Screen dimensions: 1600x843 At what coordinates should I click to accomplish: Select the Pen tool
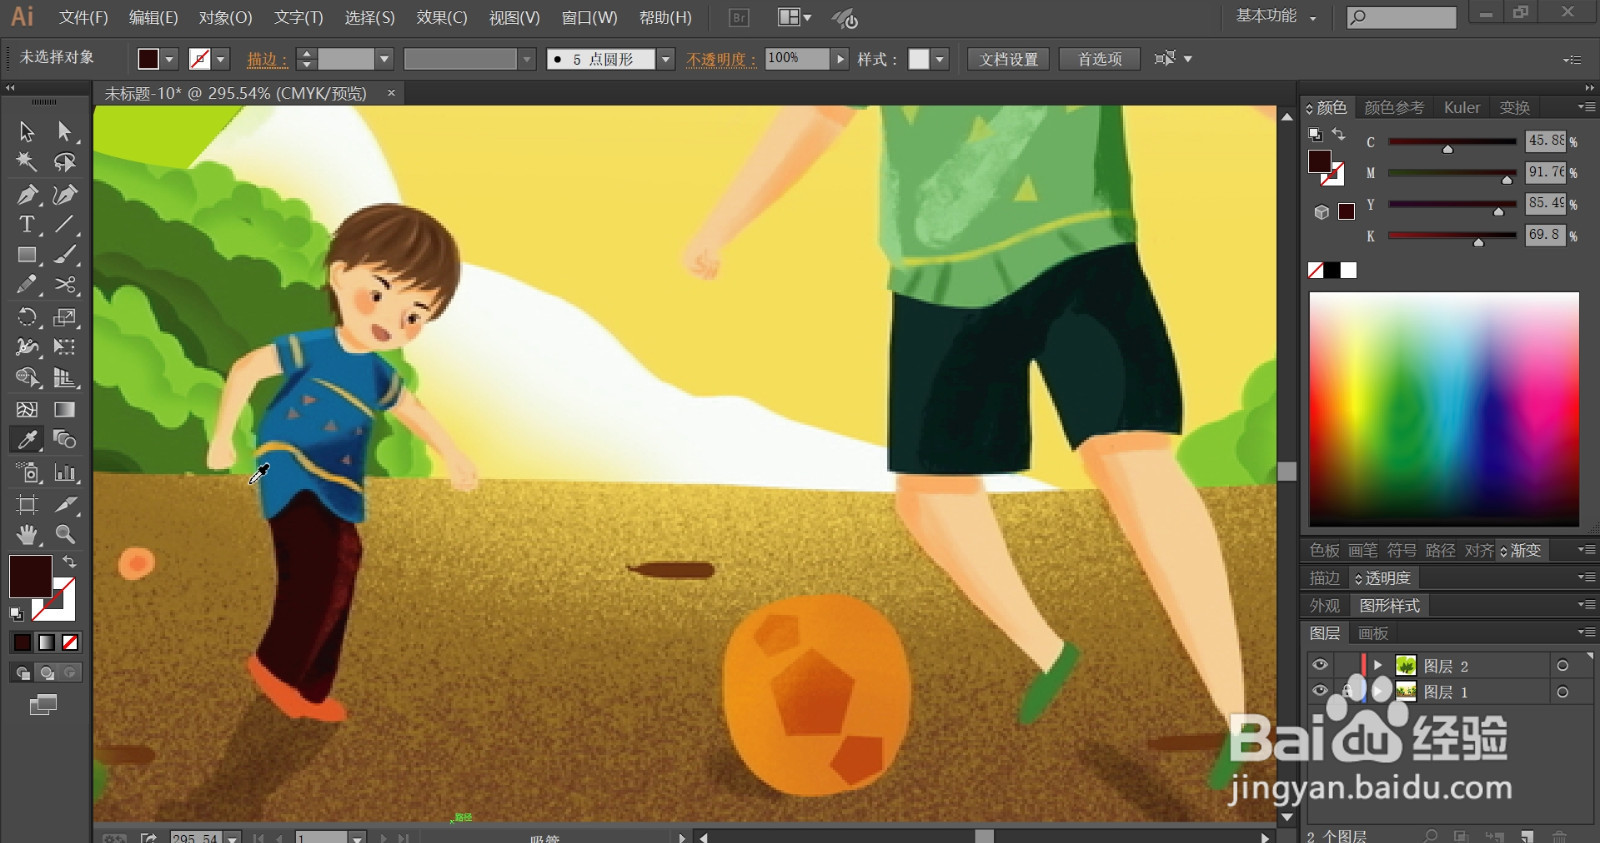[x=27, y=194]
